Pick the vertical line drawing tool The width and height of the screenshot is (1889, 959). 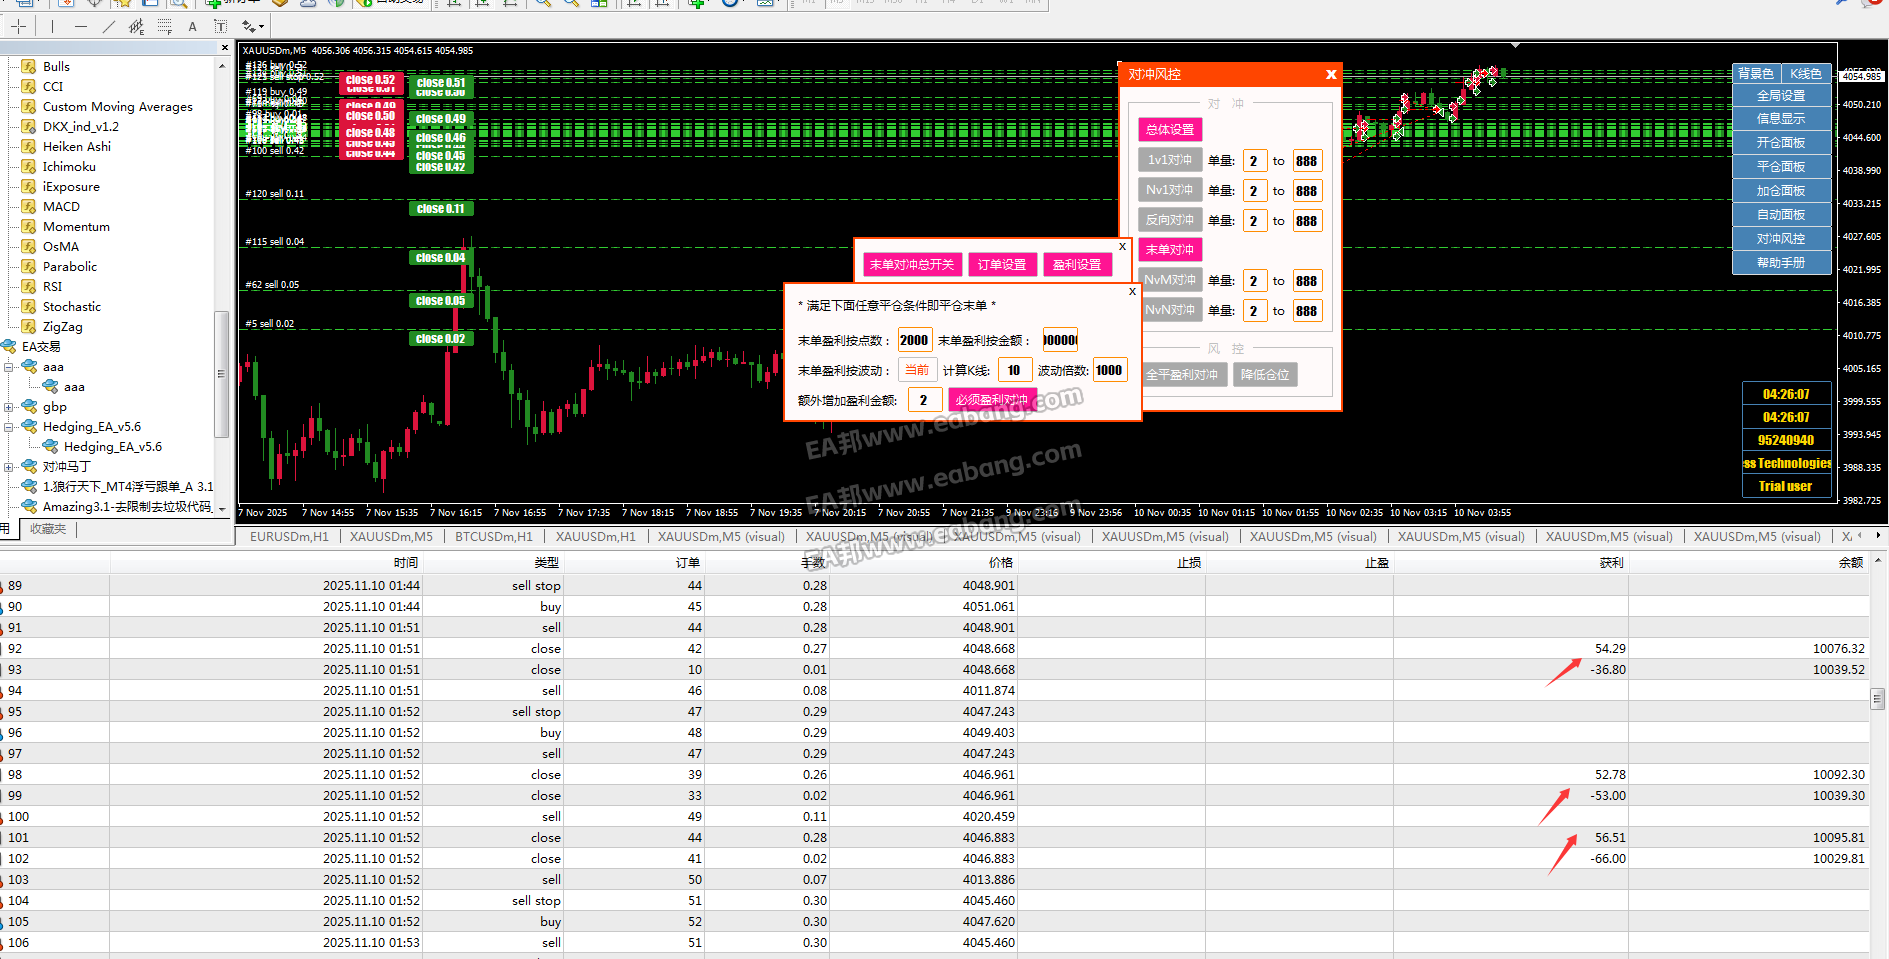53,27
